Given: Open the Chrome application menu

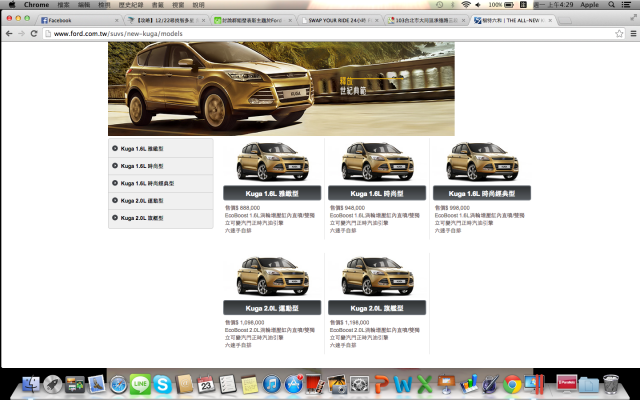Looking at the screenshot, I should (x=36, y=4).
